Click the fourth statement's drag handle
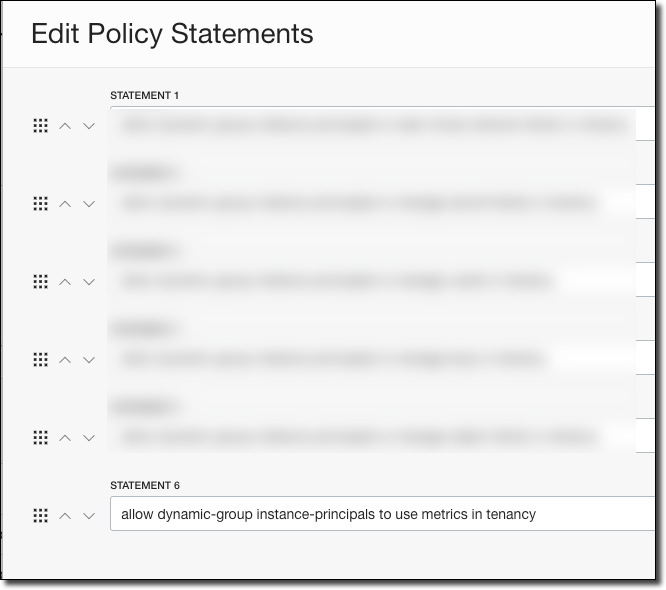The width and height of the screenshot is (666, 590). 41,360
